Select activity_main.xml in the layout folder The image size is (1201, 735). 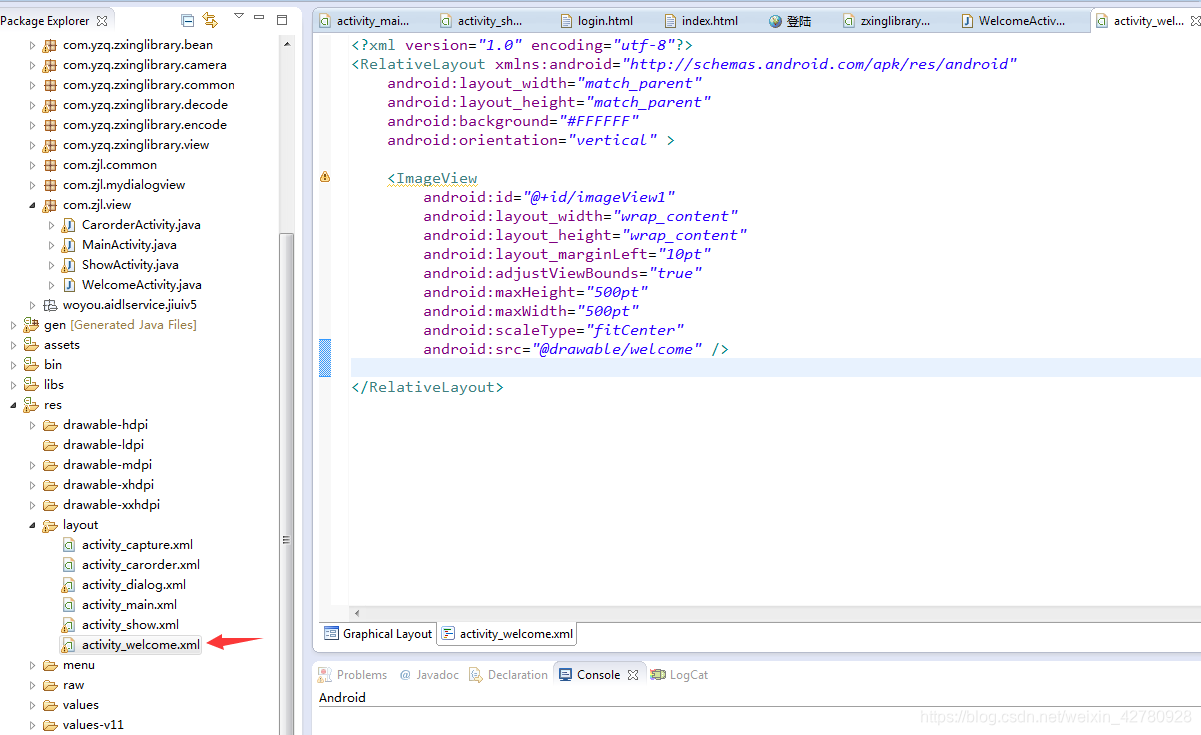coord(129,605)
